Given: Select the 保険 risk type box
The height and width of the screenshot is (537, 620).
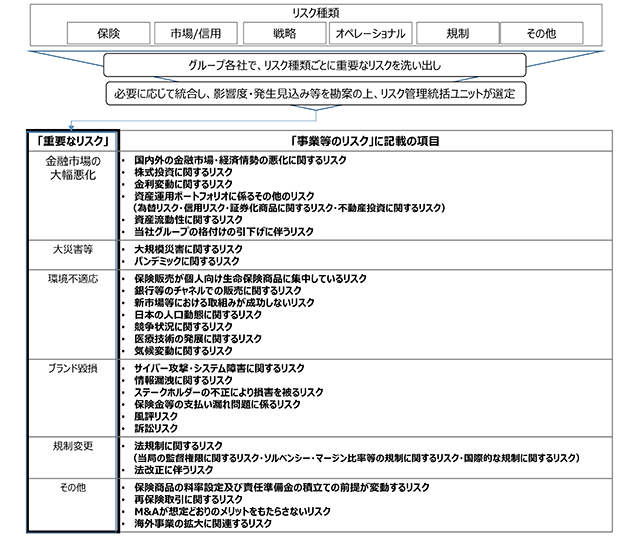Looking at the screenshot, I should pos(109,33).
